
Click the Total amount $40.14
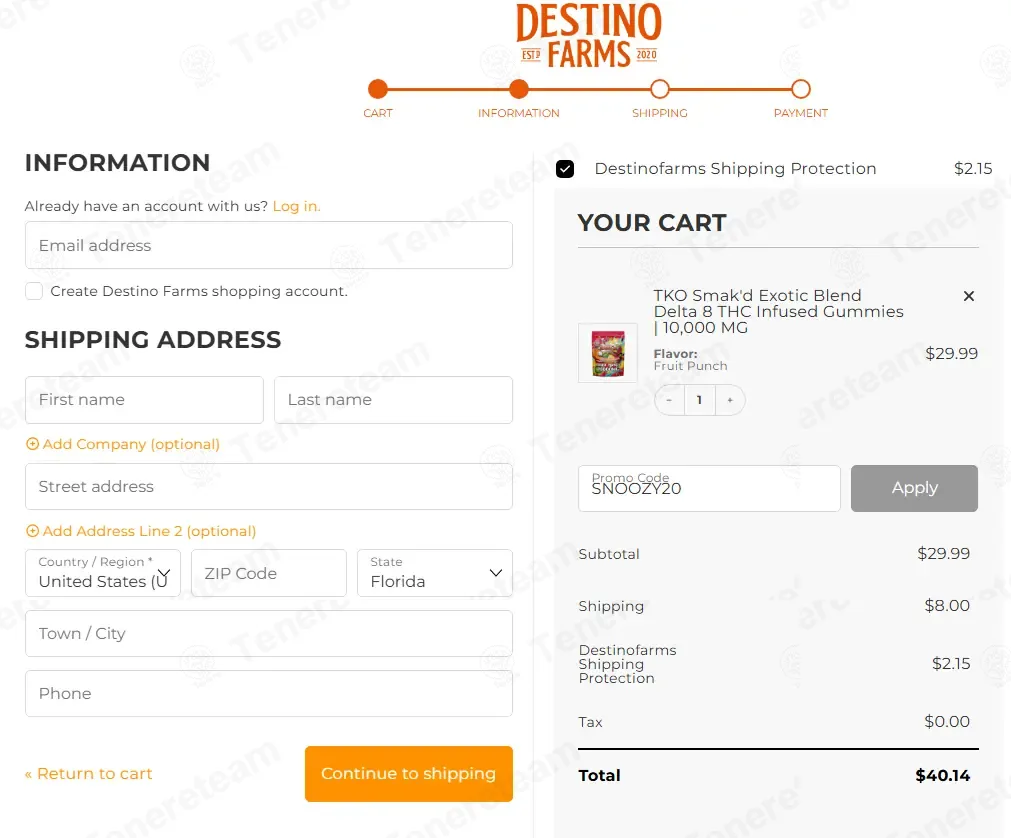[x=943, y=775]
